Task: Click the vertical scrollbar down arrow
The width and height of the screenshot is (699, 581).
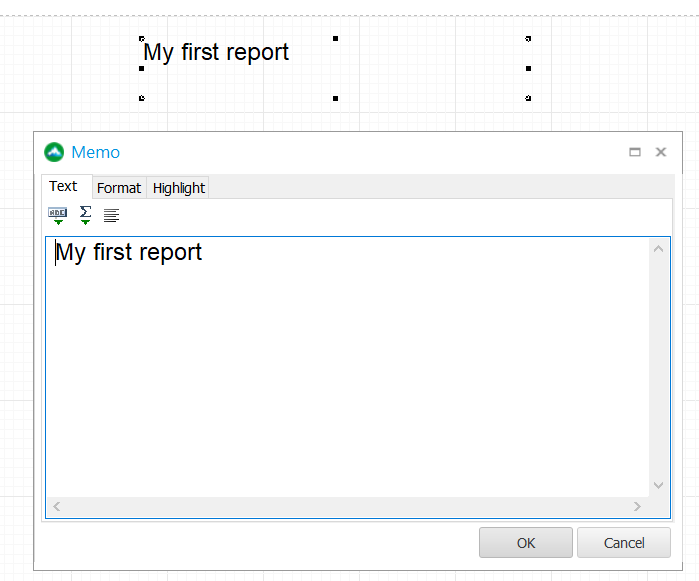Action: [x=658, y=485]
